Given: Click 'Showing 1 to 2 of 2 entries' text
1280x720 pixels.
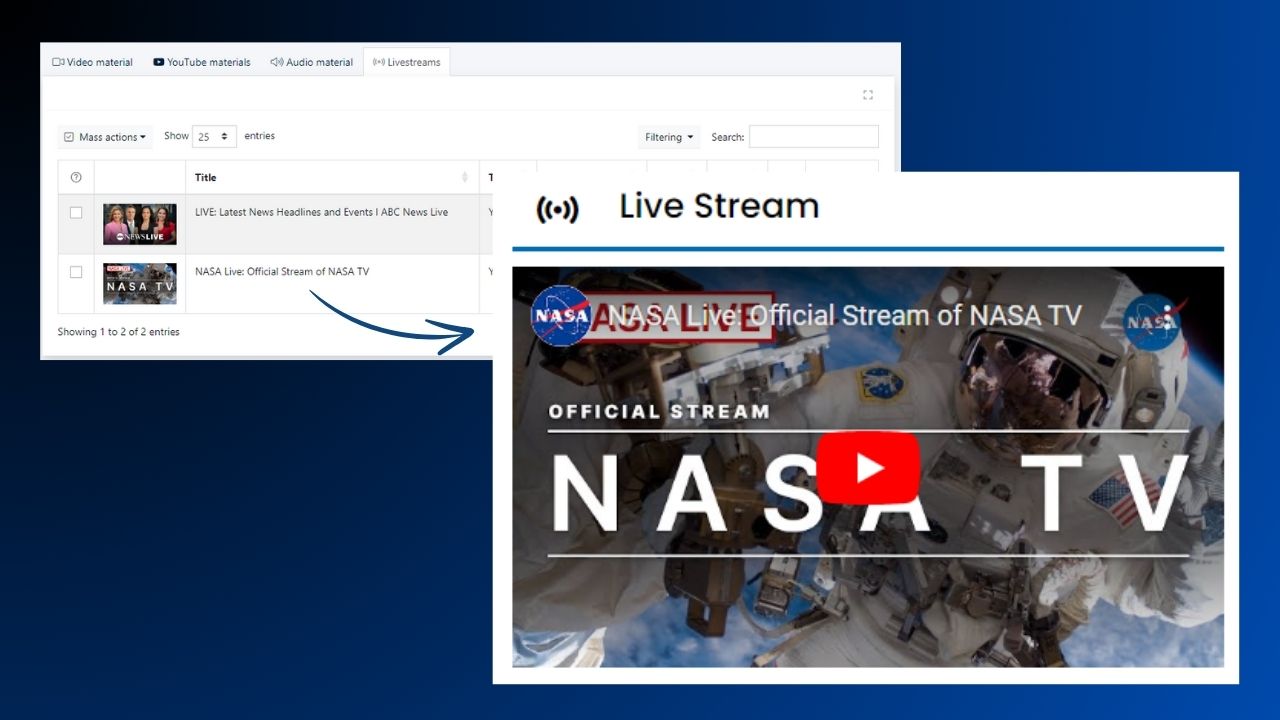Looking at the screenshot, I should pyautogui.click(x=119, y=332).
